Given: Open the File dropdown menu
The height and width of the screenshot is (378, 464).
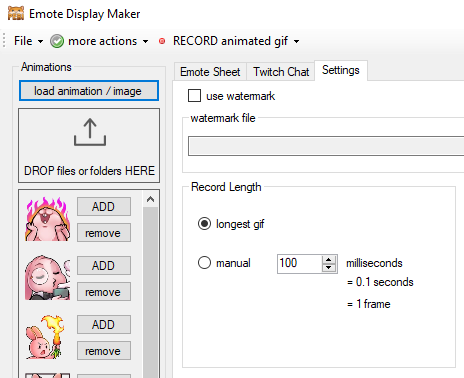Looking at the screenshot, I should (x=28, y=41).
